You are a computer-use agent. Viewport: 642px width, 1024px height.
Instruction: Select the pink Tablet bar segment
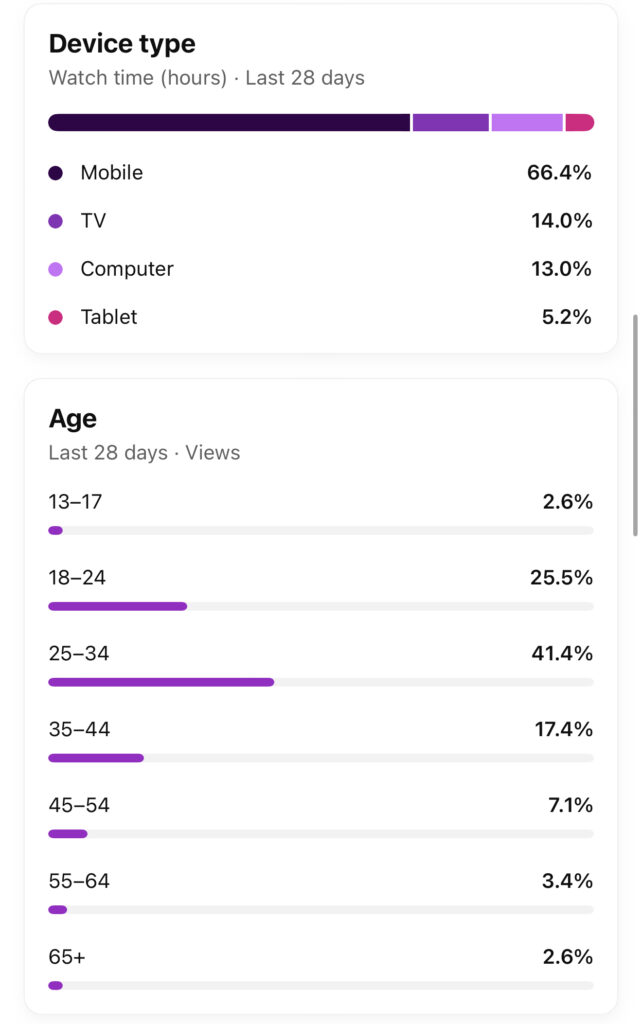pos(579,122)
